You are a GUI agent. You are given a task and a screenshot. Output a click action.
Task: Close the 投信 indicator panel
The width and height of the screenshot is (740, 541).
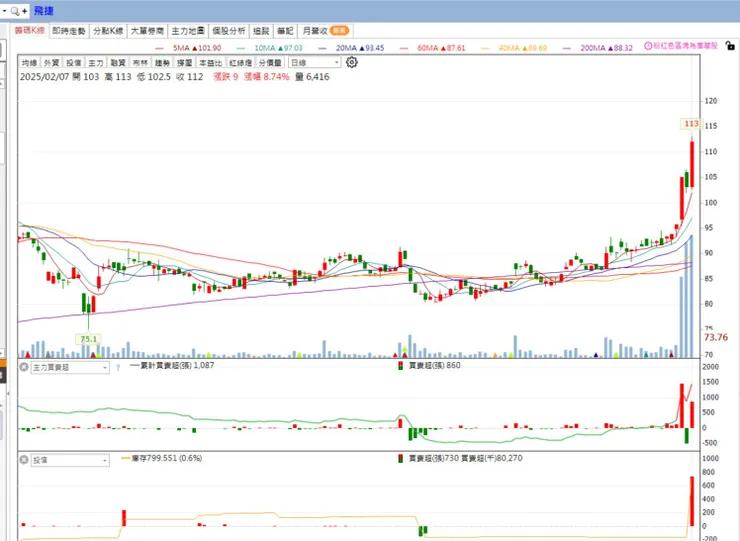tap(24, 459)
